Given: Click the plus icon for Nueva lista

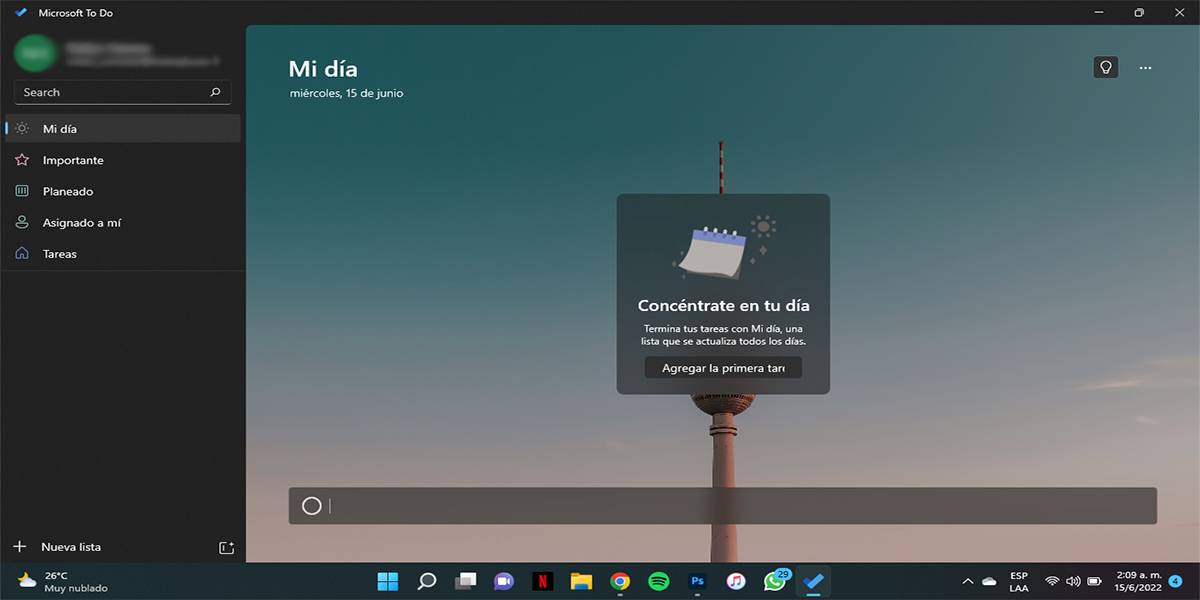Looking at the screenshot, I should coord(19,547).
